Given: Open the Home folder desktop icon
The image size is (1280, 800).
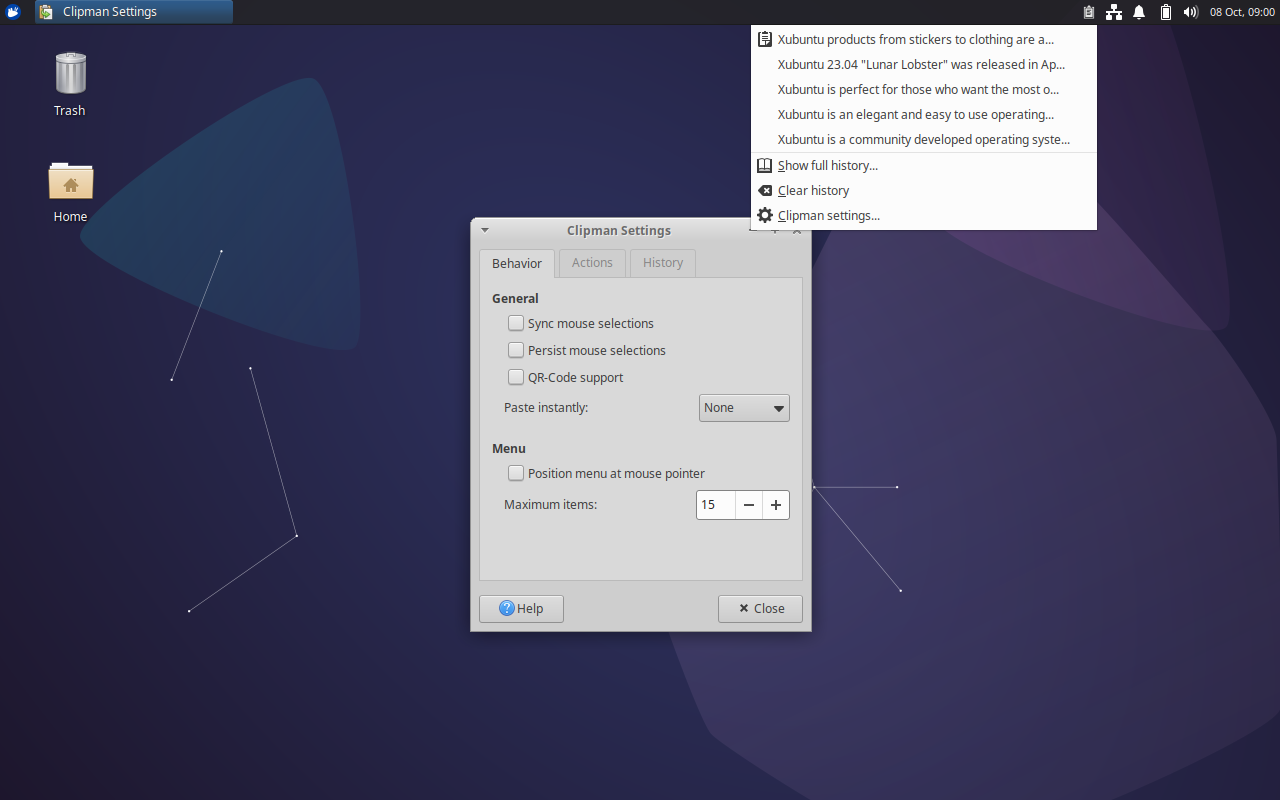Looking at the screenshot, I should point(70,192).
